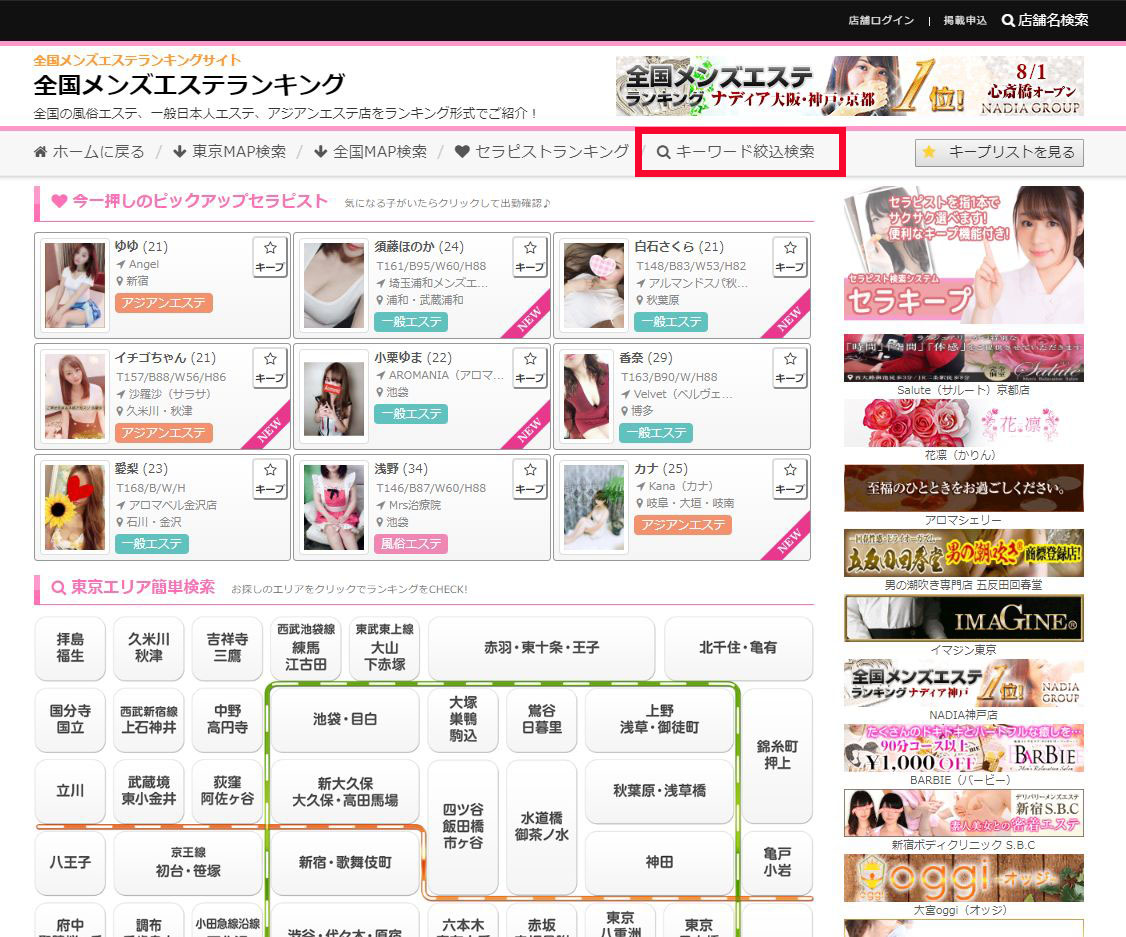
Task: Open 掲載申込 link
Action: tap(965, 21)
